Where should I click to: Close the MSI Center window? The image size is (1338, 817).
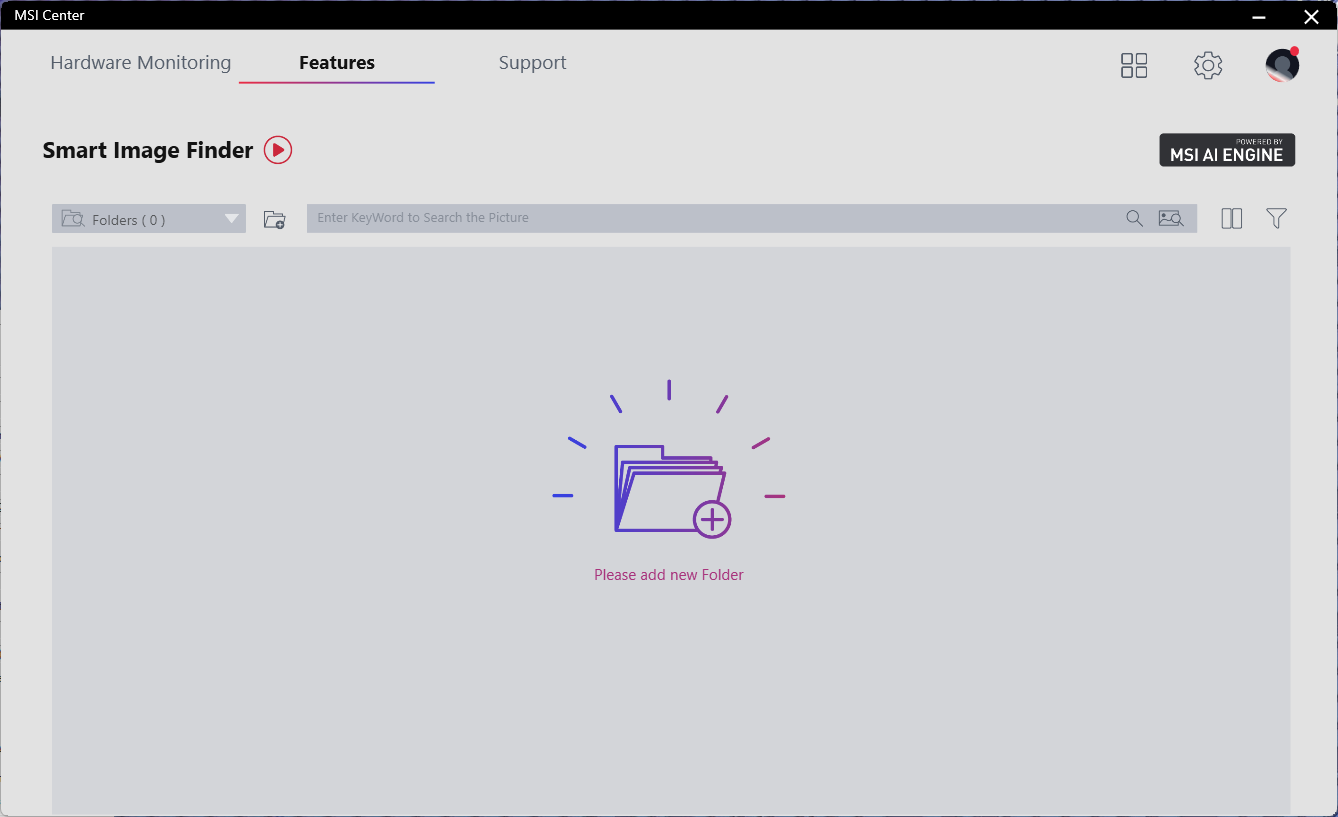[x=1311, y=16]
